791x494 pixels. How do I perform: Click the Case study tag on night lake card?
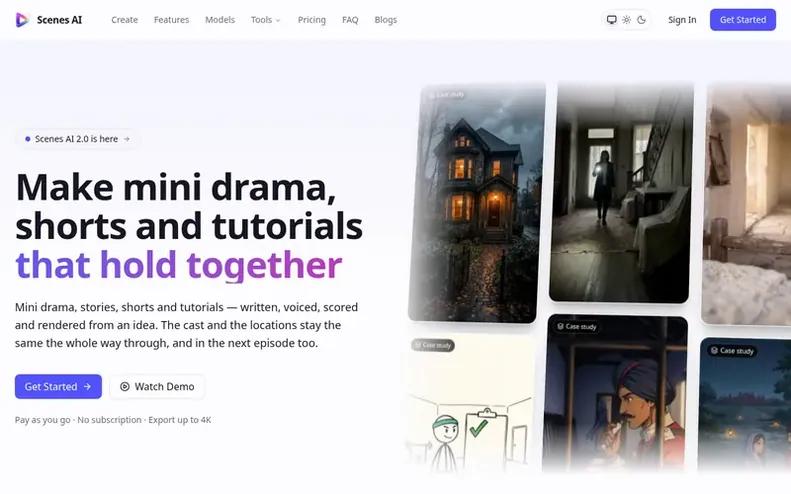[x=731, y=350]
